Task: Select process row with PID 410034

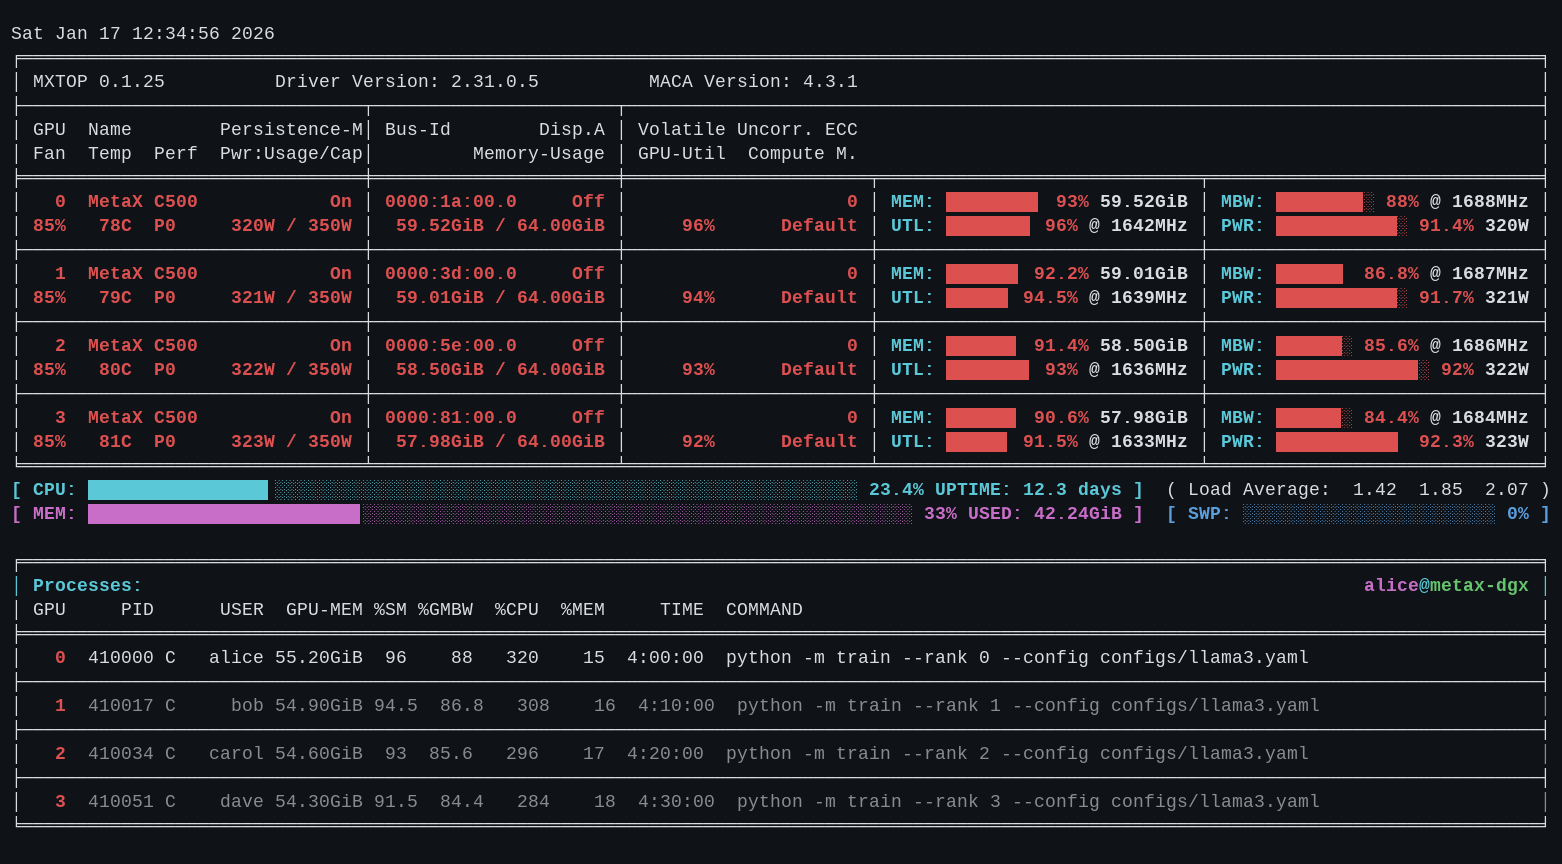Action: [x=781, y=754]
